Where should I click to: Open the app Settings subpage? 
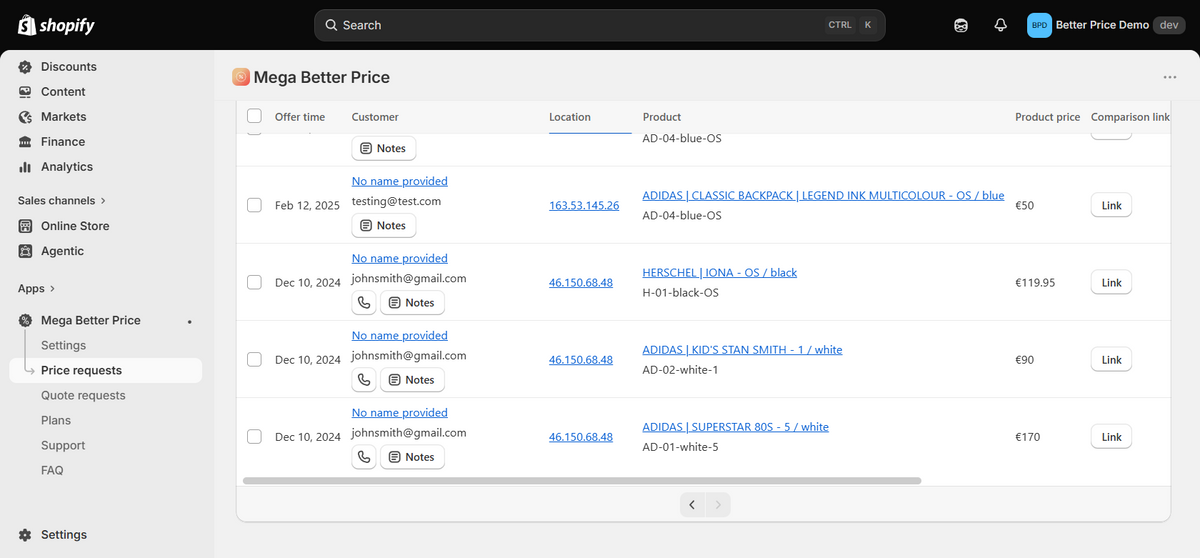click(63, 345)
